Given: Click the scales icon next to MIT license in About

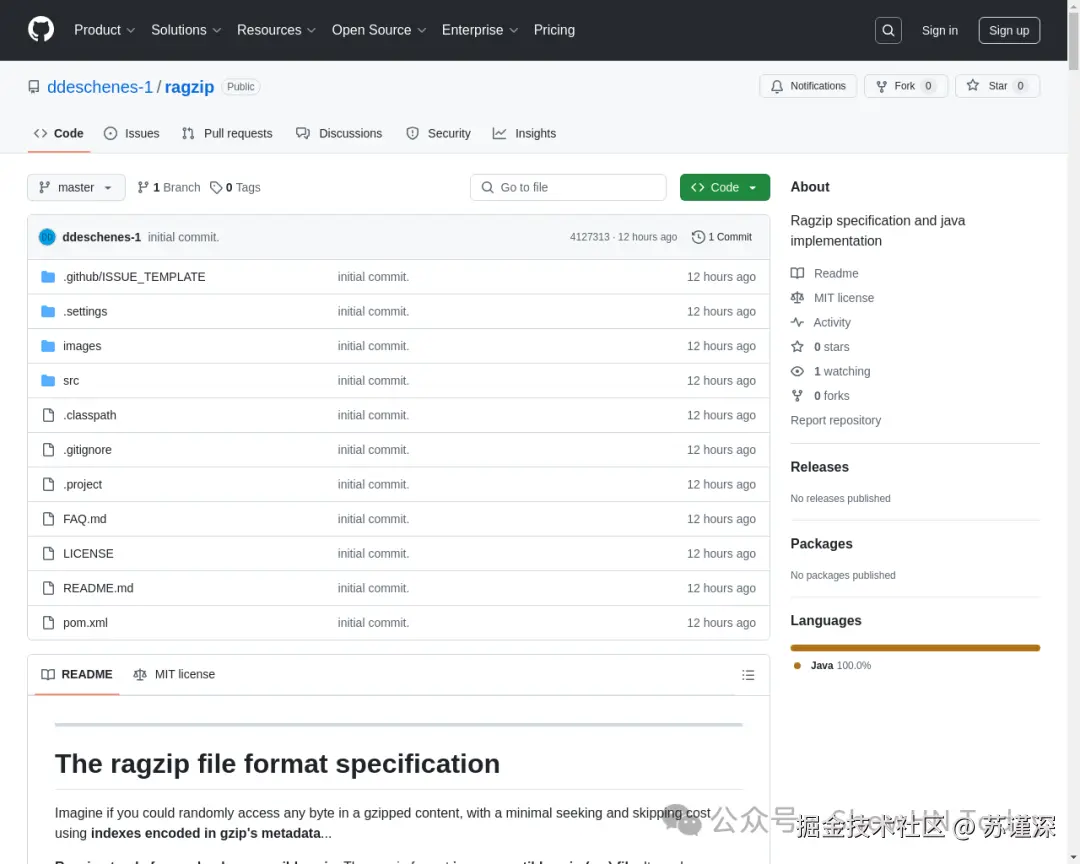Looking at the screenshot, I should click(797, 298).
